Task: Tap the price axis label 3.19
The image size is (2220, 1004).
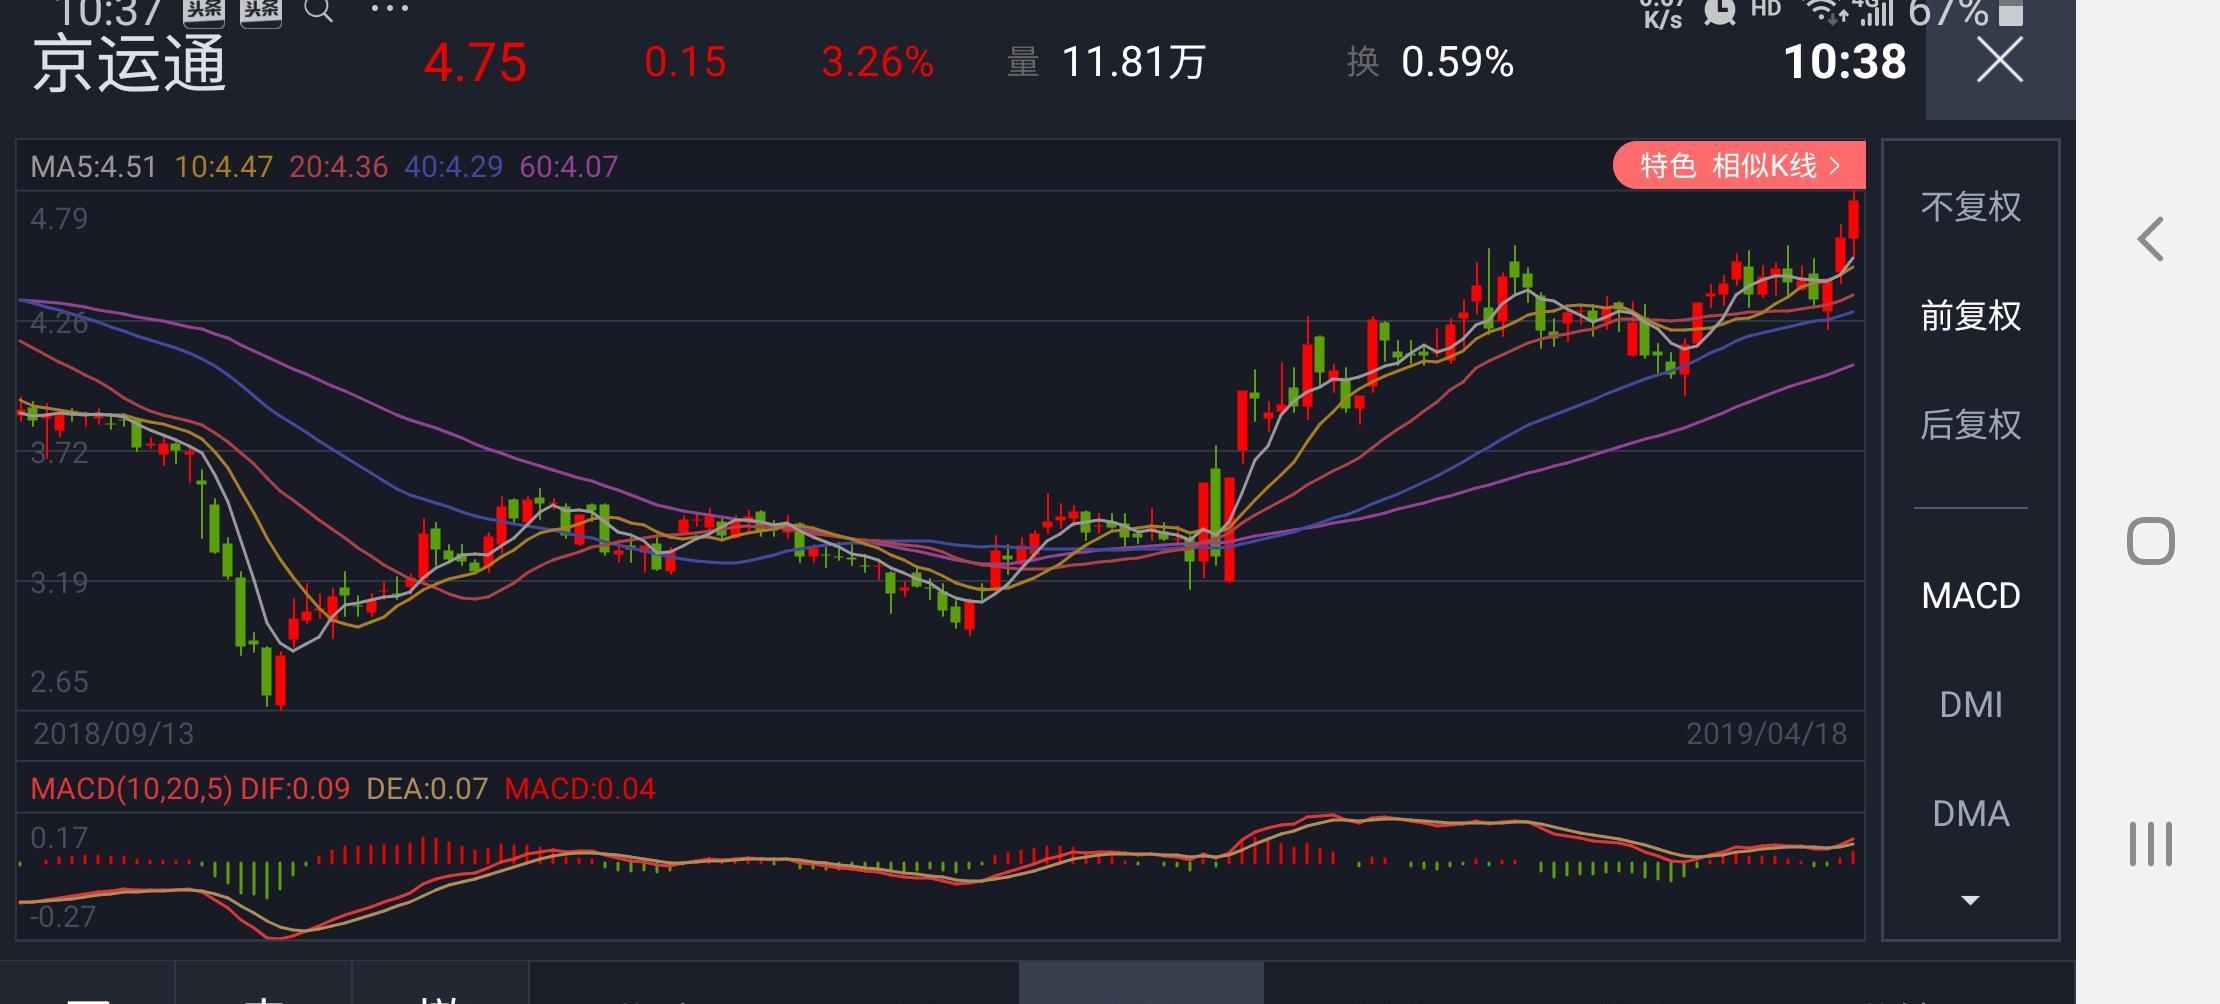Action: click(x=59, y=583)
